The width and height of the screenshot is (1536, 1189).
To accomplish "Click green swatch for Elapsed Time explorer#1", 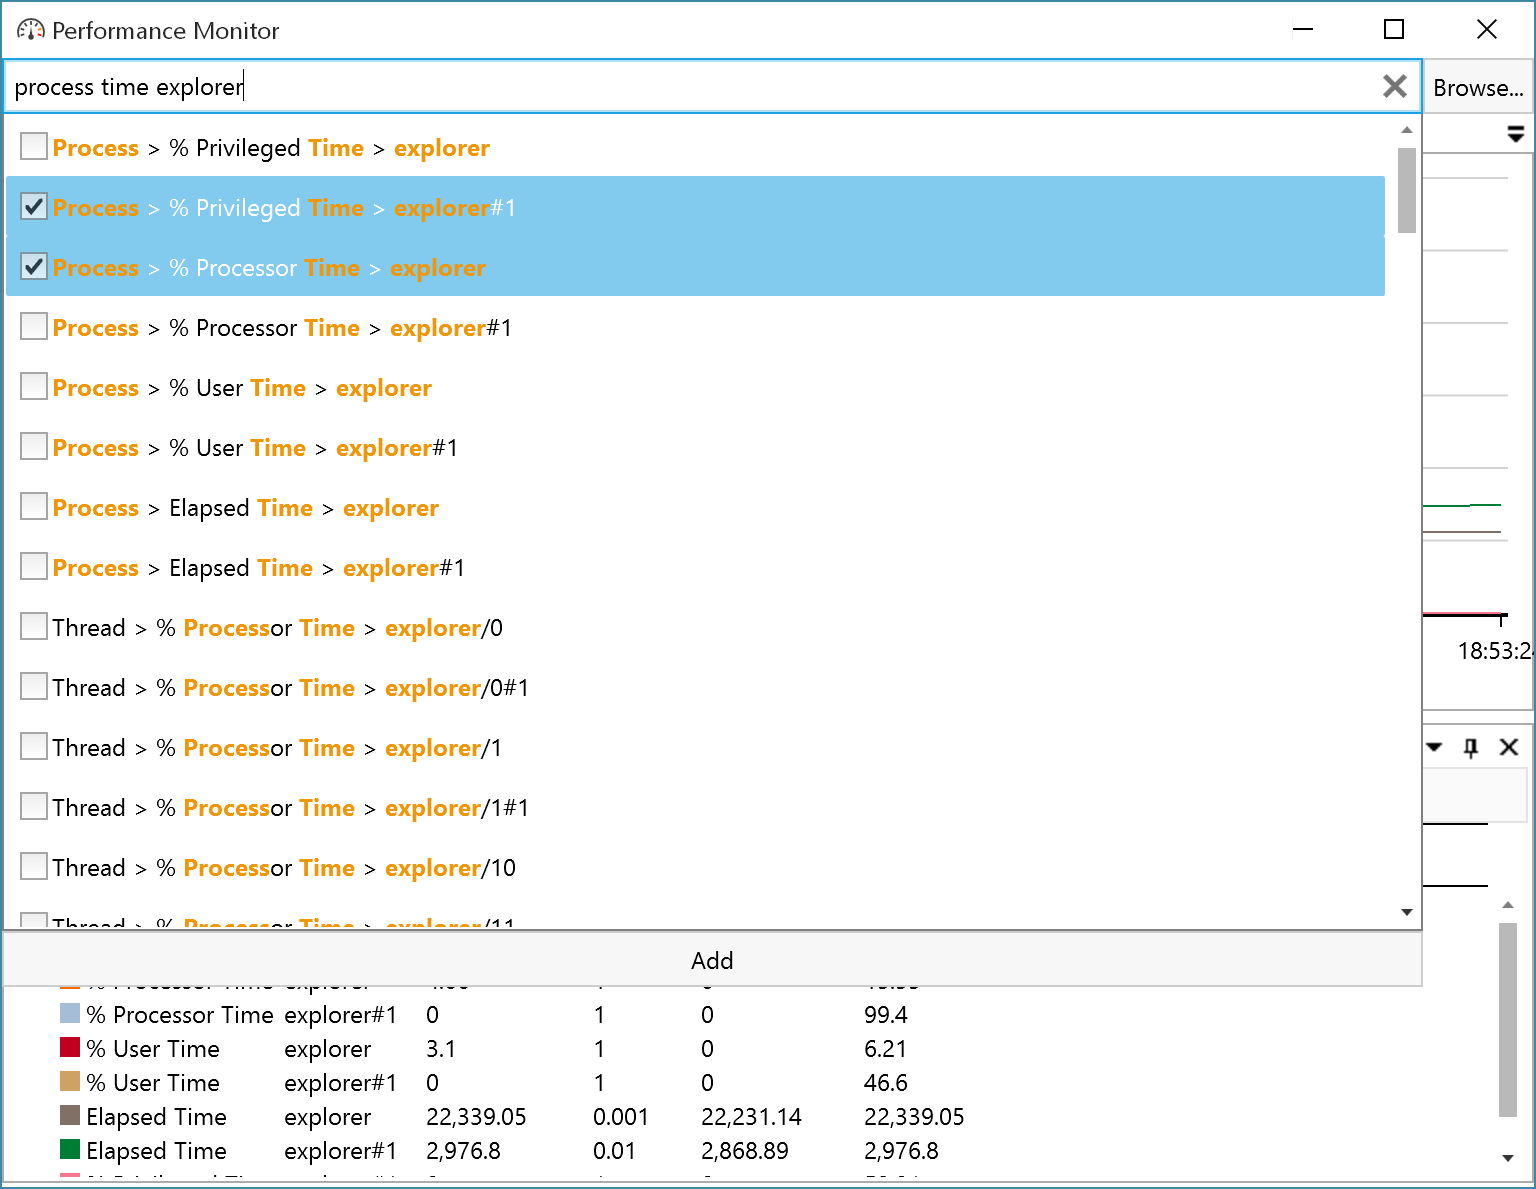I will 70,1150.
